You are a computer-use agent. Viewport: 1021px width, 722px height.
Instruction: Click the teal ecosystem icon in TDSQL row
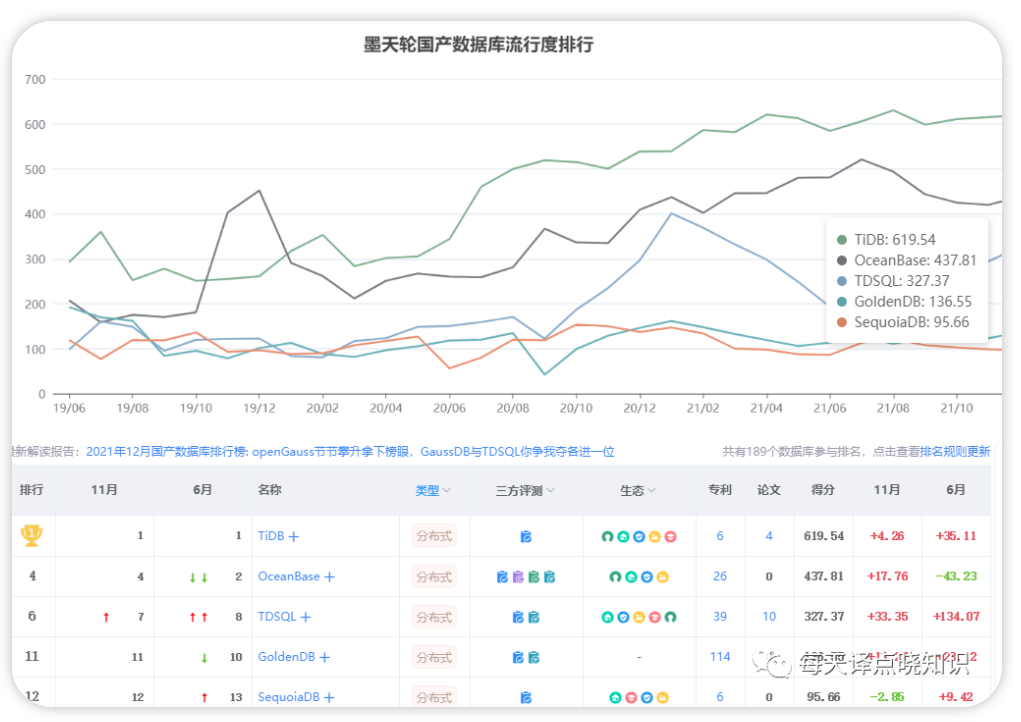coord(608,617)
